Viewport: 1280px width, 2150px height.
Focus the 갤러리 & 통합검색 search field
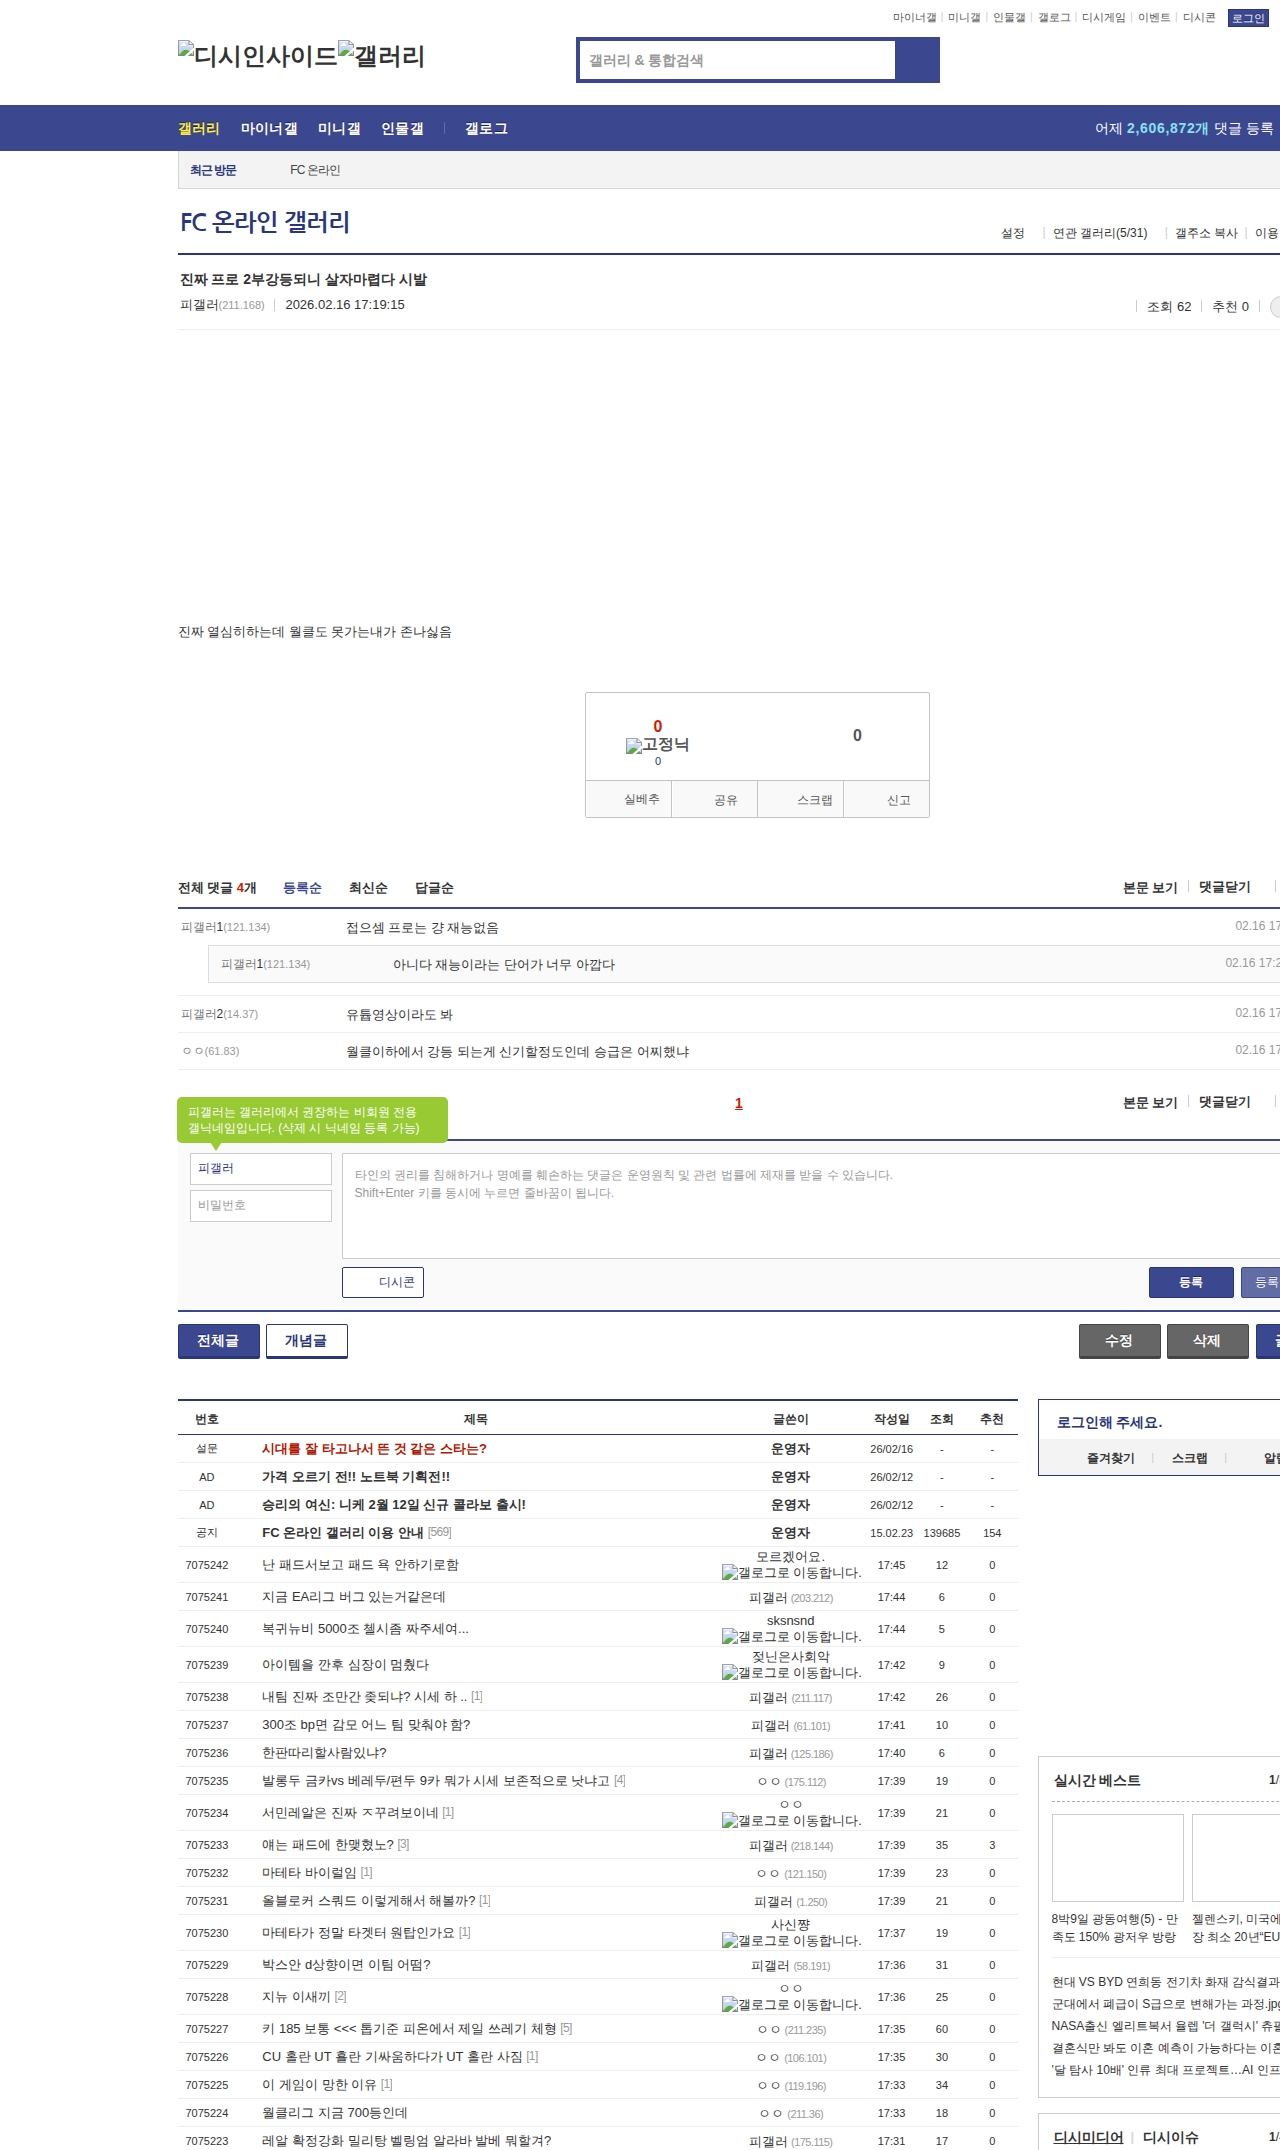click(737, 60)
